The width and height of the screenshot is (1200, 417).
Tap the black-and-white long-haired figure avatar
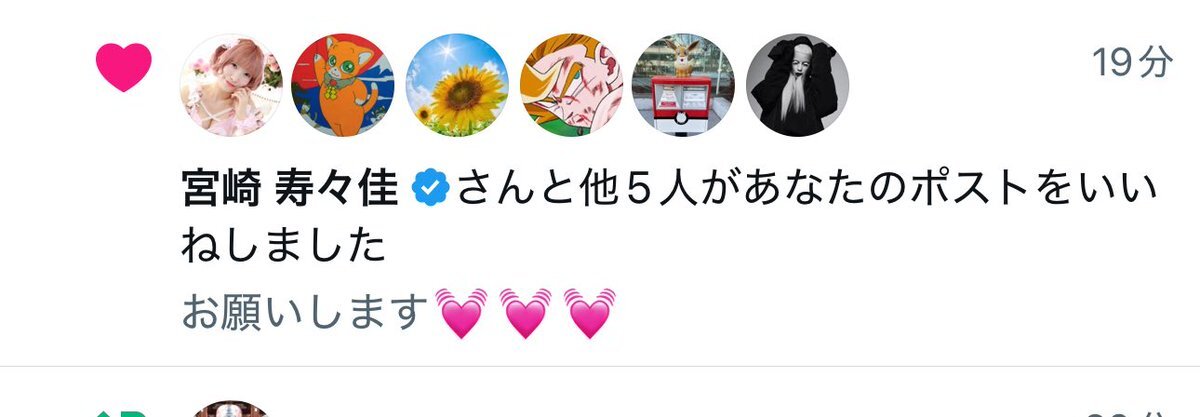pyautogui.click(x=798, y=85)
